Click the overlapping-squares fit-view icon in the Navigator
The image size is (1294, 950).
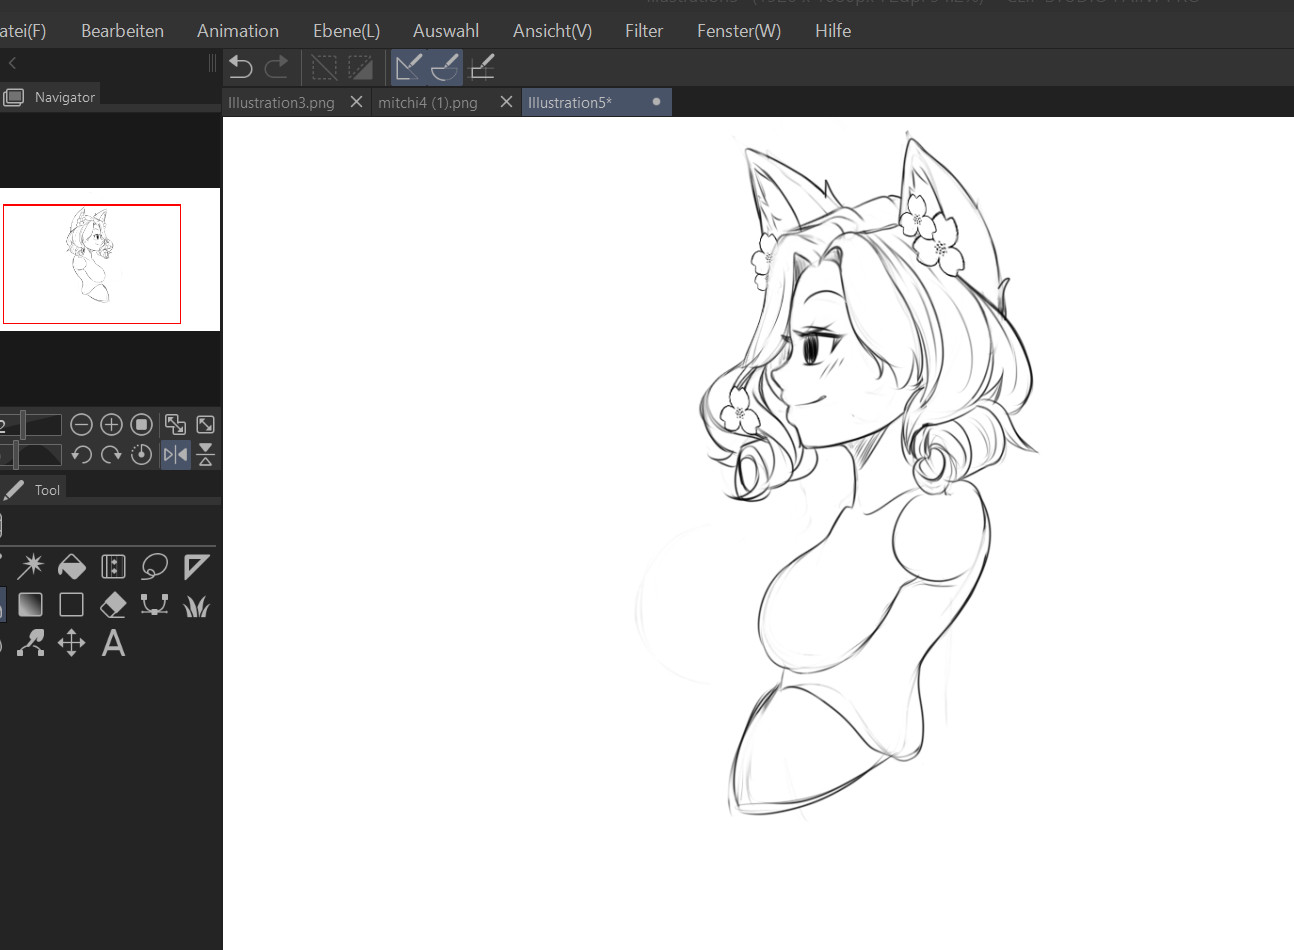coord(175,425)
